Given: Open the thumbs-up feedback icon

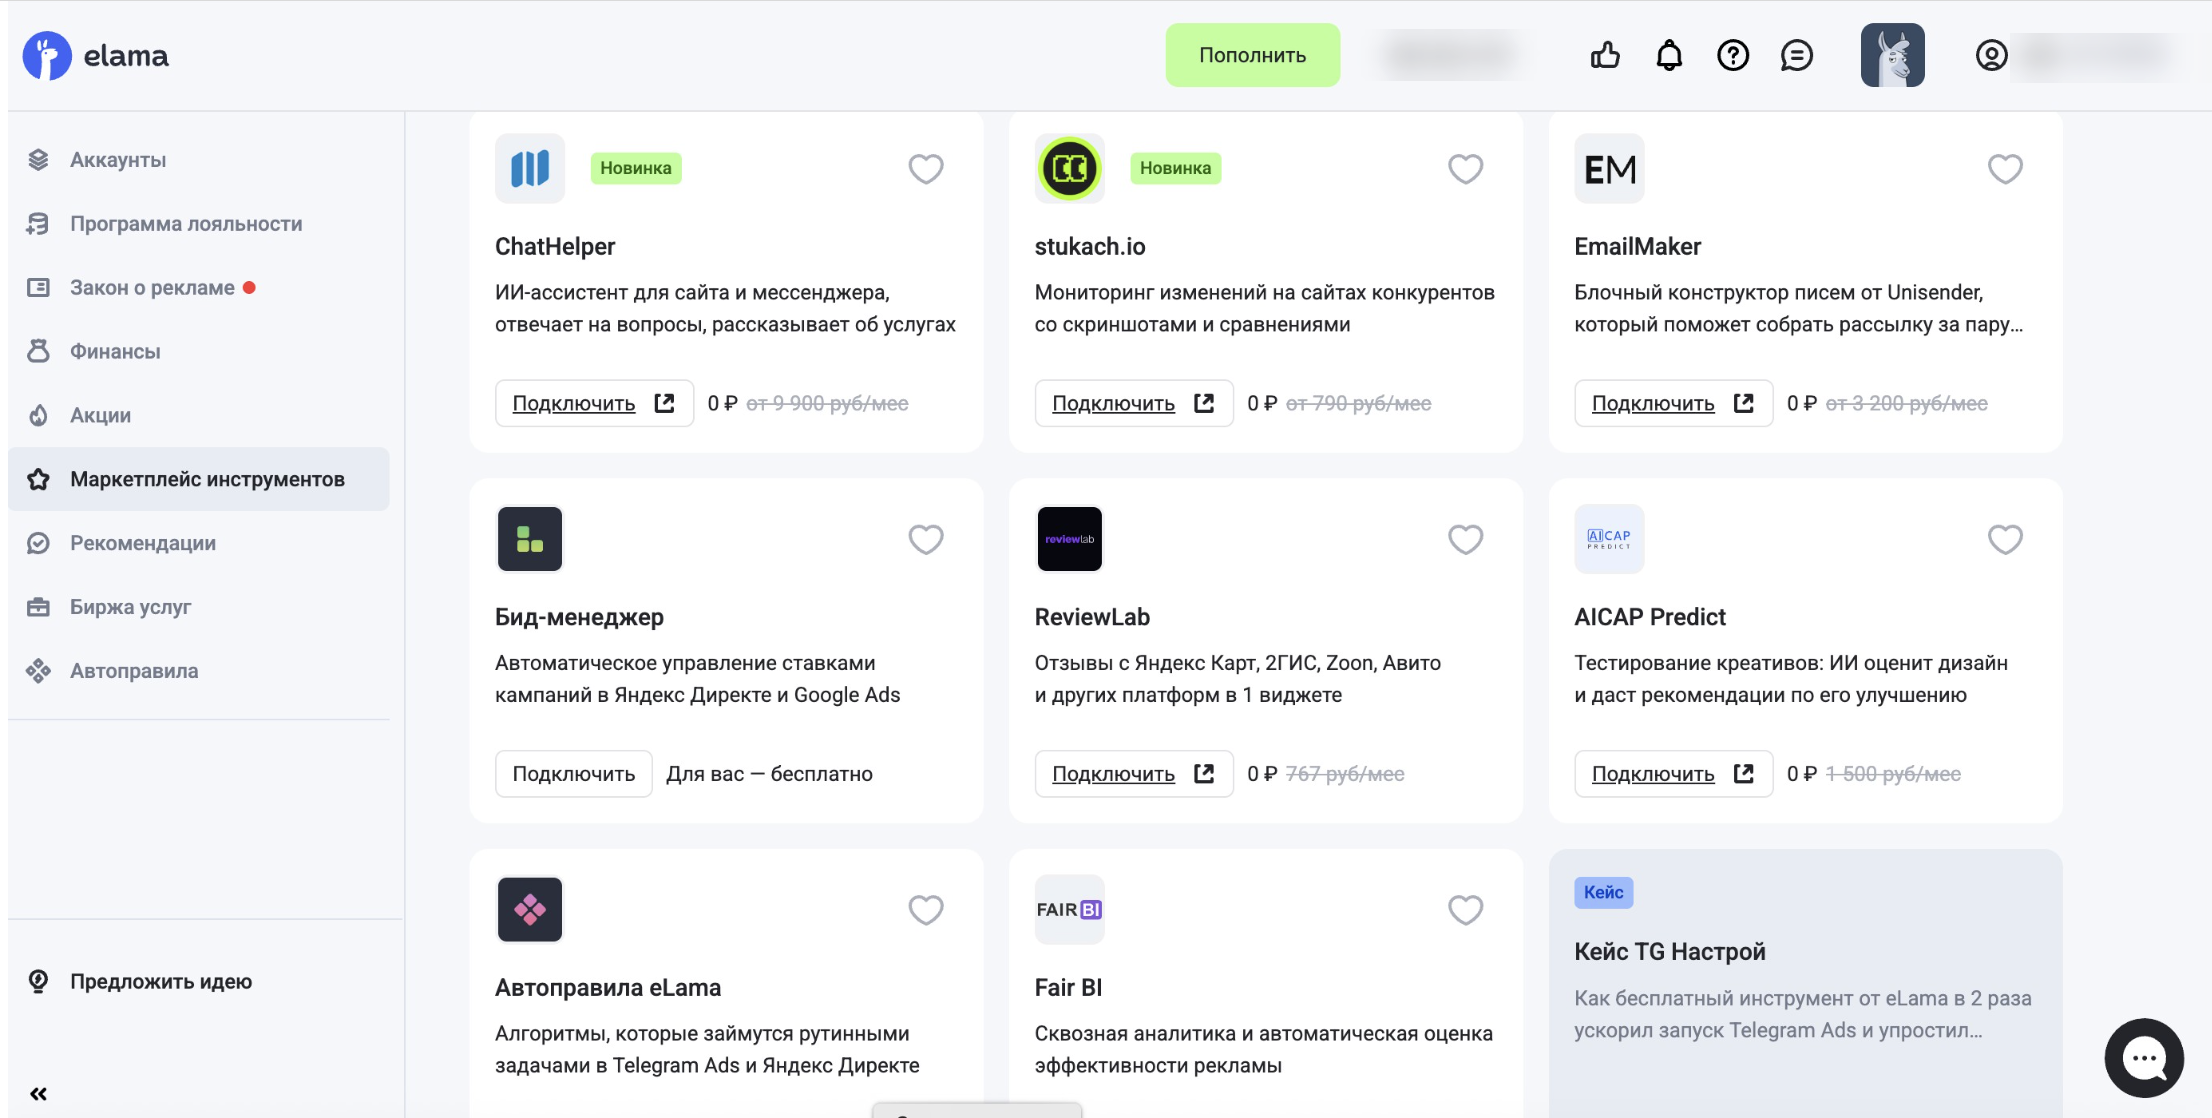Looking at the screenshot, I should [x=1605, y=55].
